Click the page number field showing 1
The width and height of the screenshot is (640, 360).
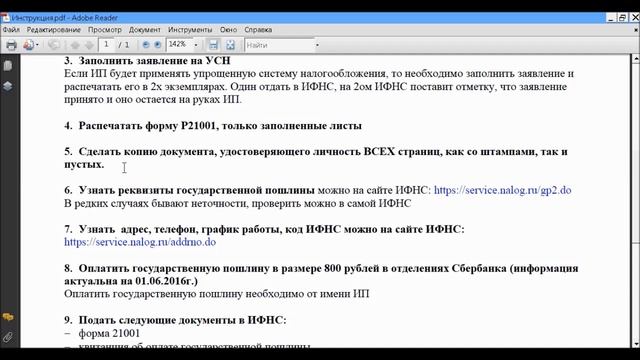coord(107,44)
